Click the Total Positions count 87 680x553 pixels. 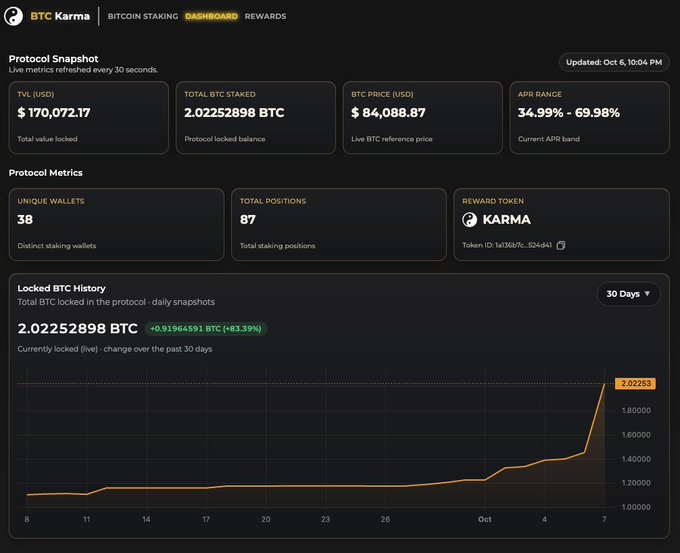pos(248,219)
